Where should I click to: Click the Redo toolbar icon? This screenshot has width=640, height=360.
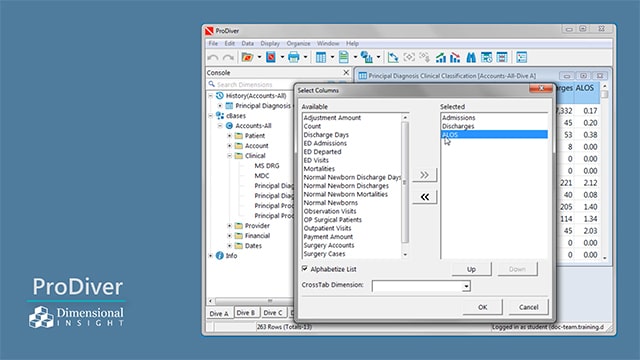(x=228, y=58)
